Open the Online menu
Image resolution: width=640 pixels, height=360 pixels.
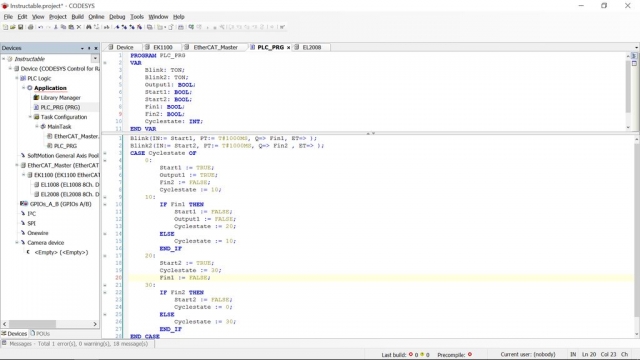point(96,17)
